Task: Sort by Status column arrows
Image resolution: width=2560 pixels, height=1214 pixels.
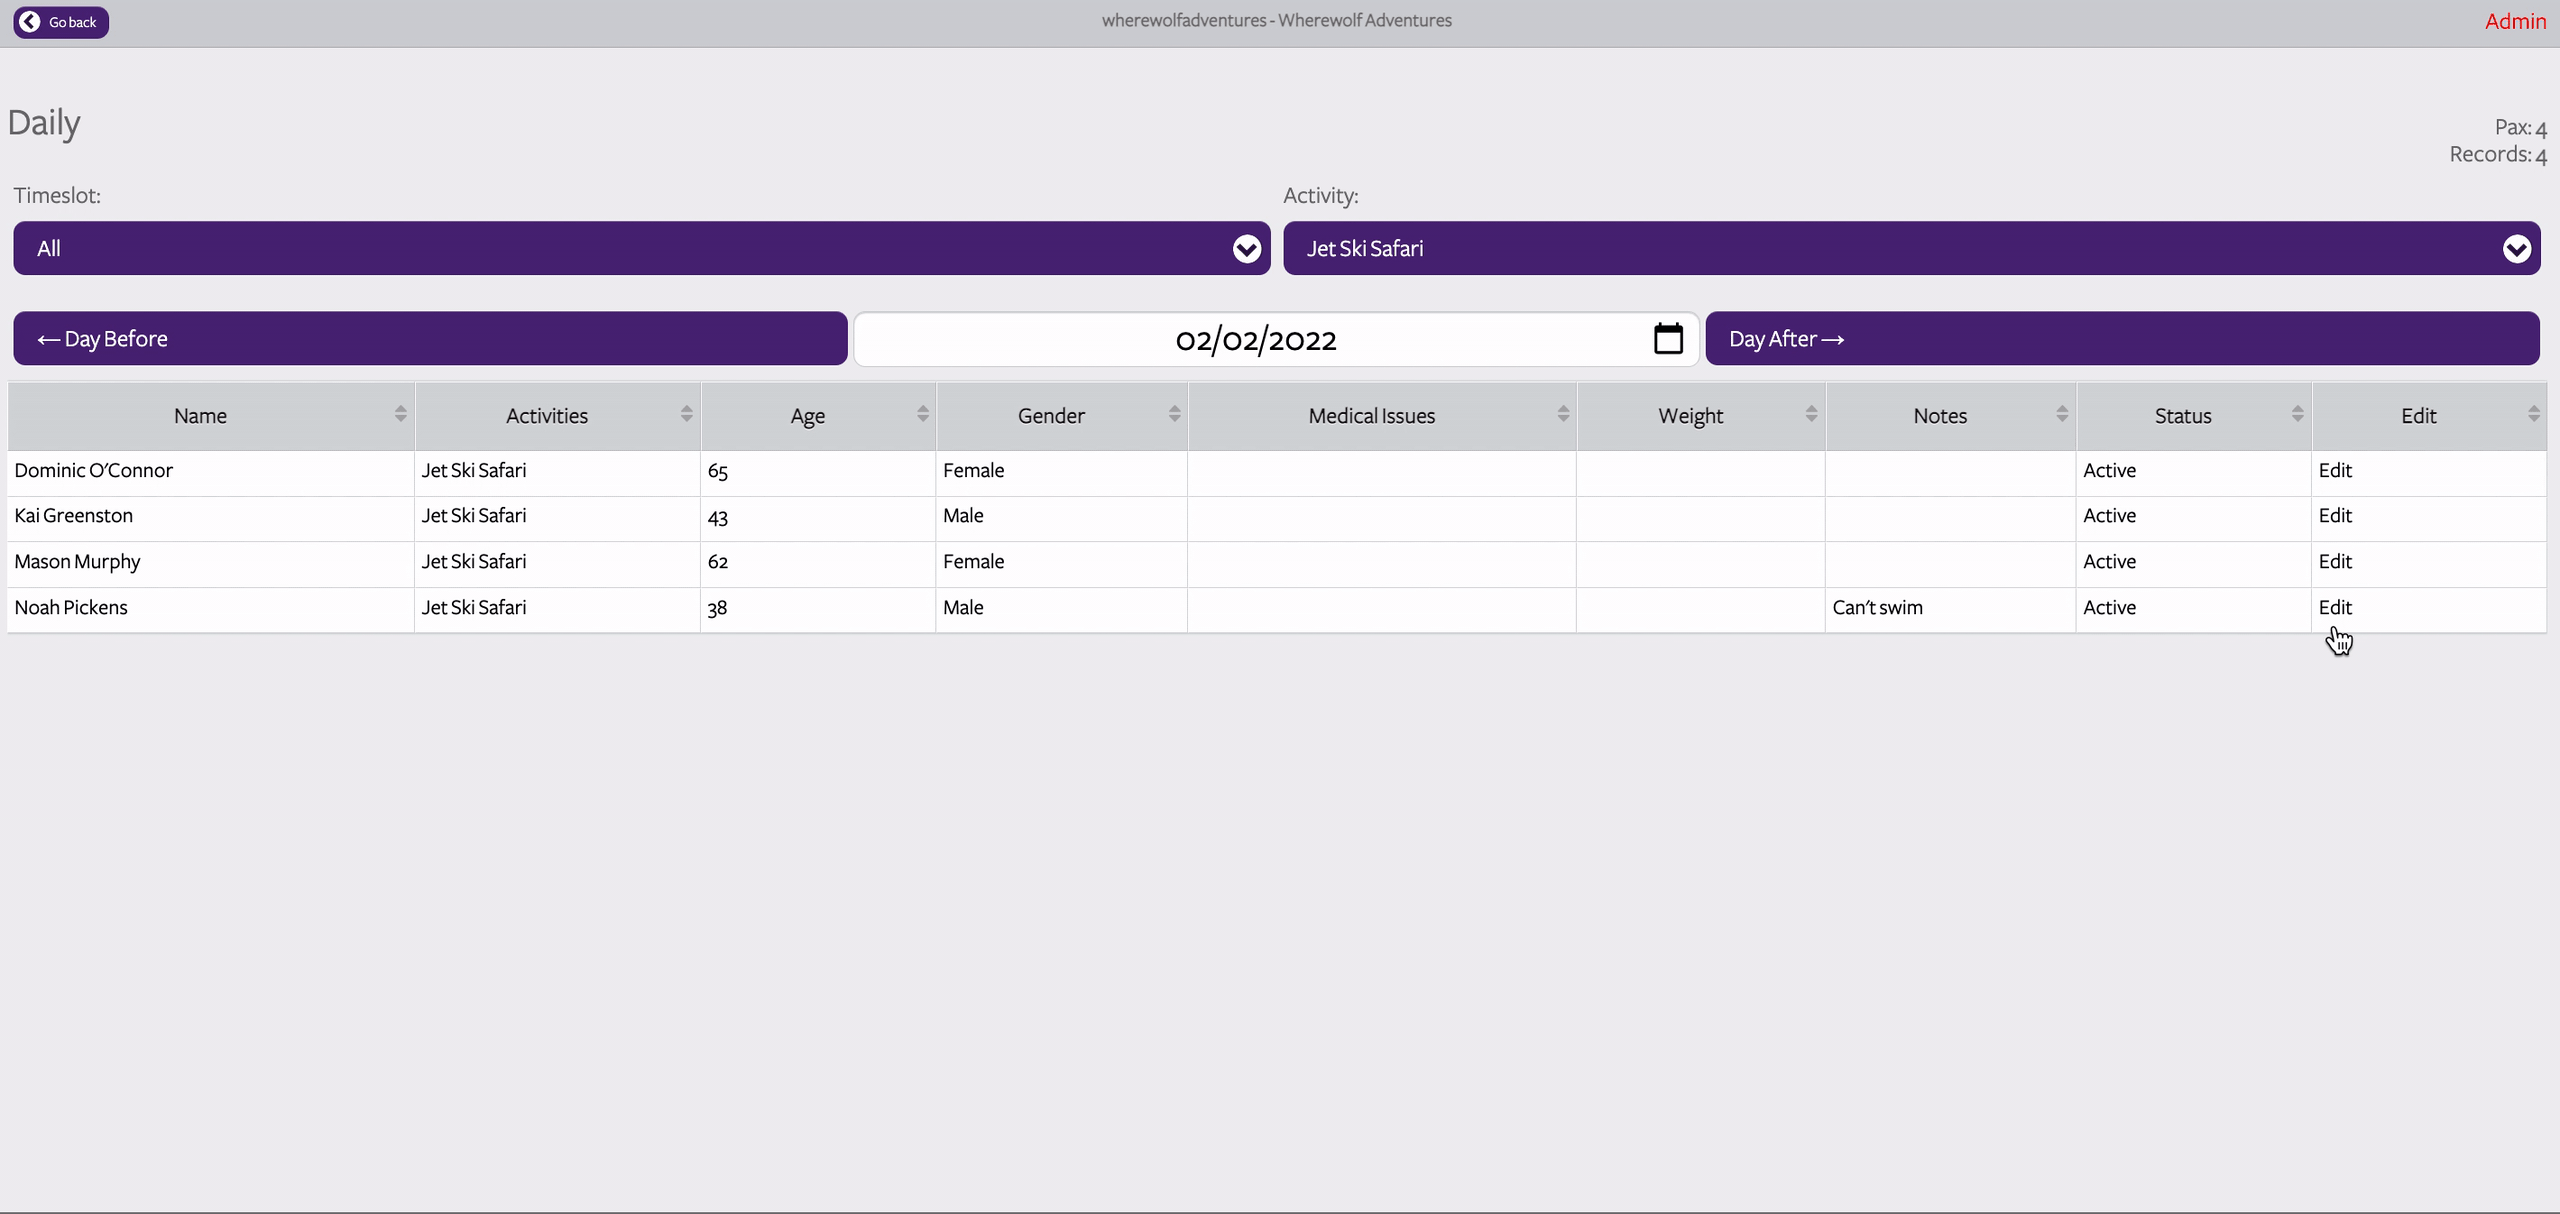Action: (2297, 414)
